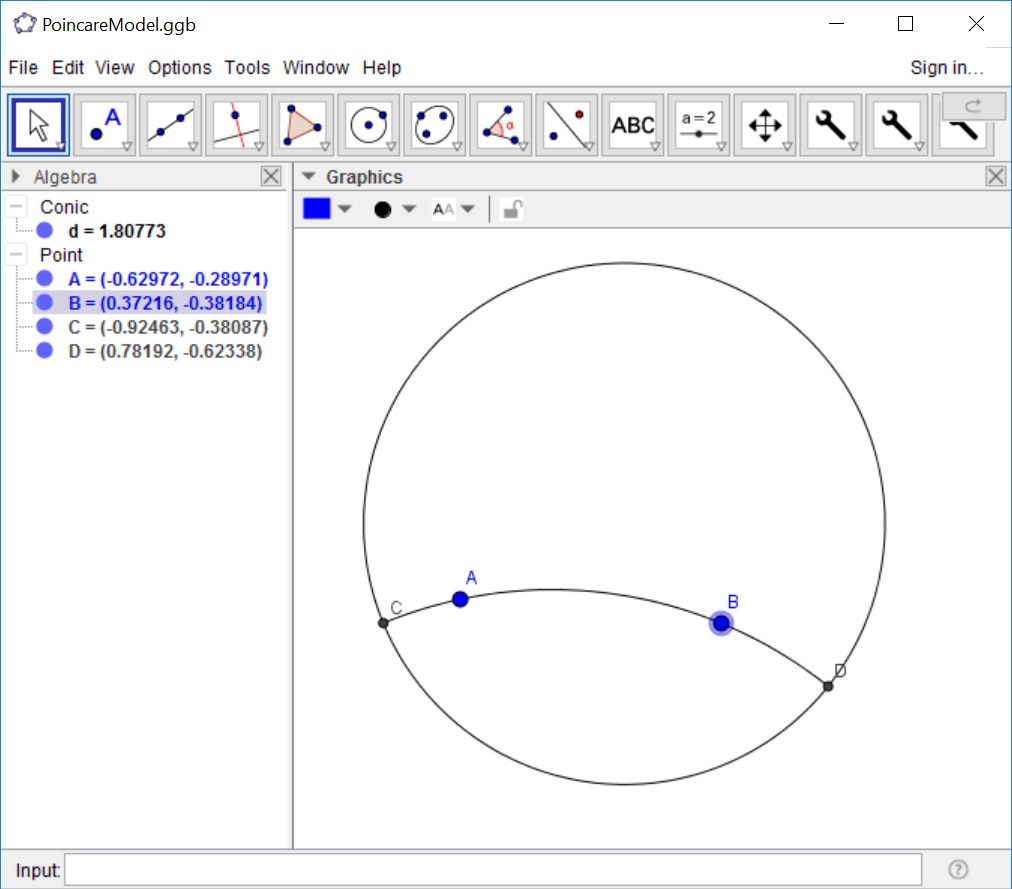Click the Sign in... link

pos(946,68)
